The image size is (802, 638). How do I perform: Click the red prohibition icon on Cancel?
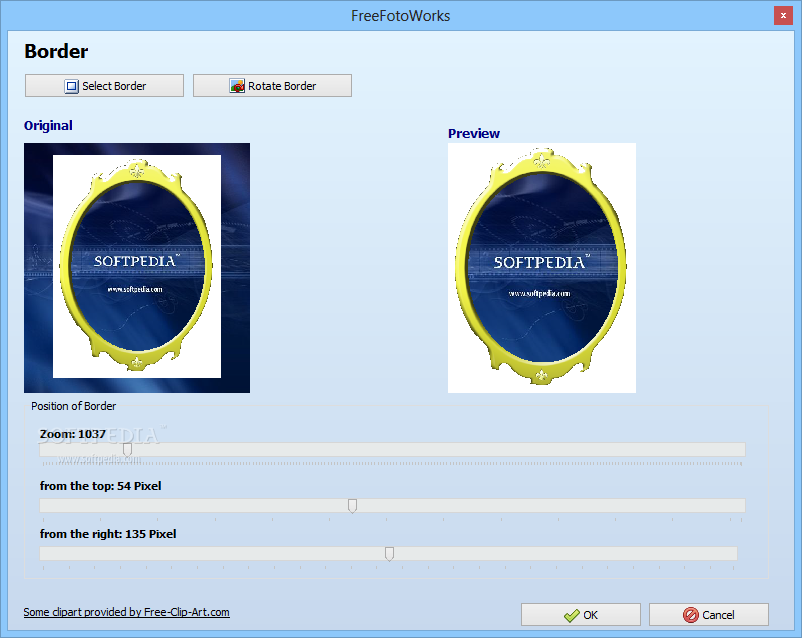(690, 615)
